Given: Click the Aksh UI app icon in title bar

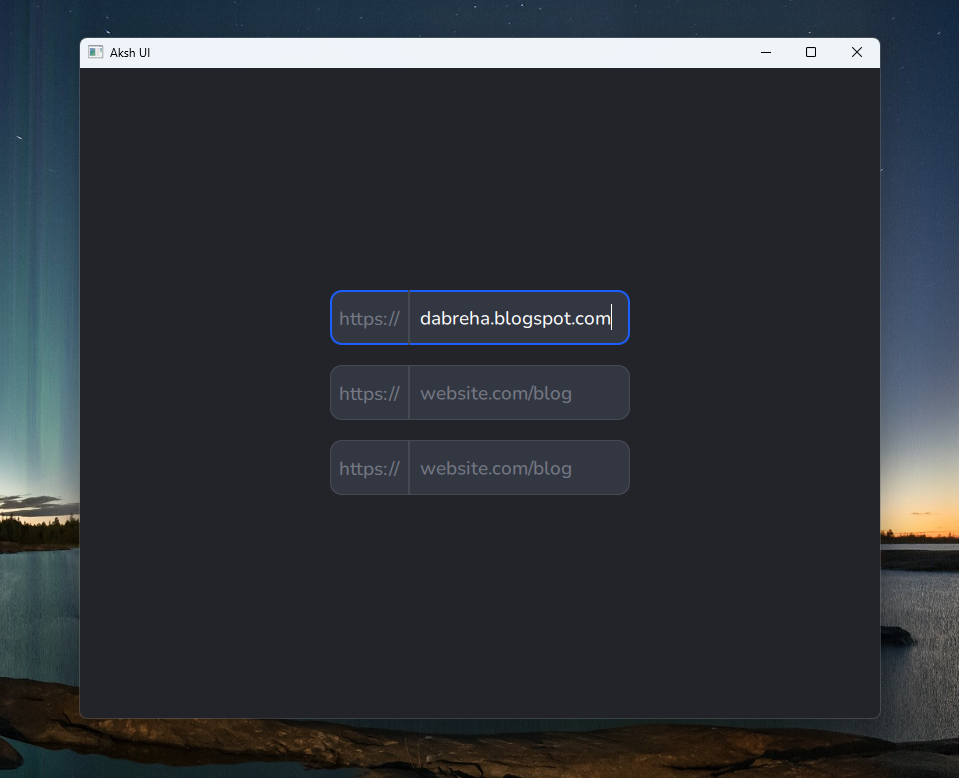Looking at the screenshot, I should [95, 52].
